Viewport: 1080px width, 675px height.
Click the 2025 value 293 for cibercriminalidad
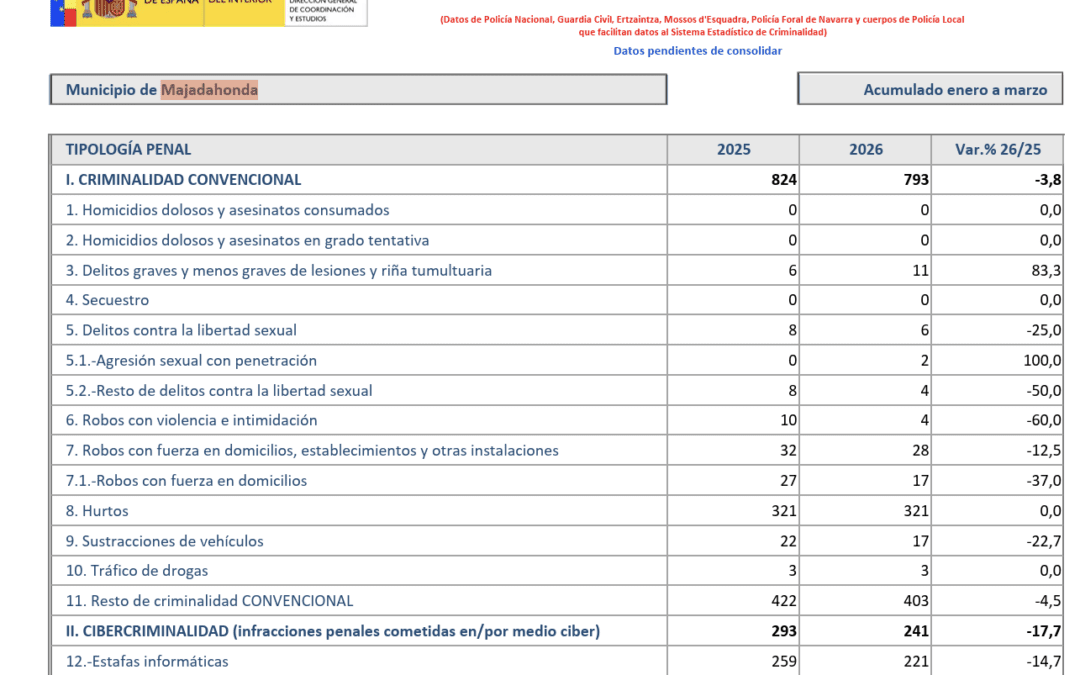point(785,632)
